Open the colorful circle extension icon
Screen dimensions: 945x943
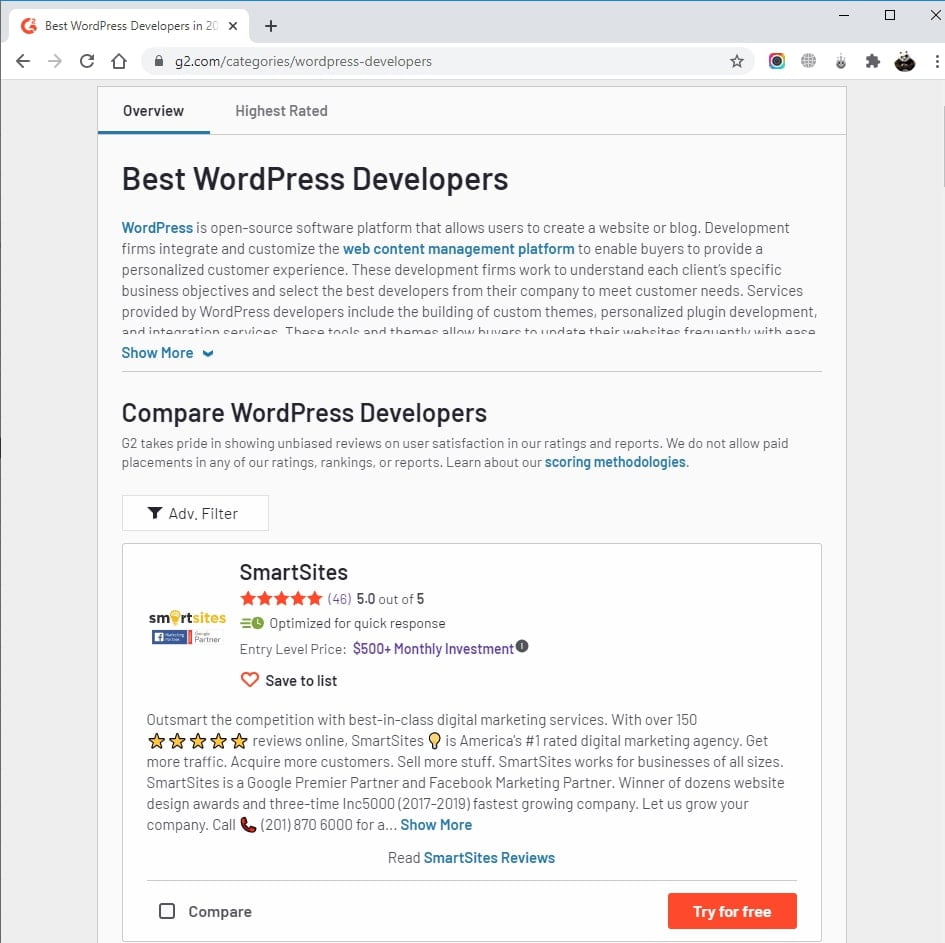(777, 61)
